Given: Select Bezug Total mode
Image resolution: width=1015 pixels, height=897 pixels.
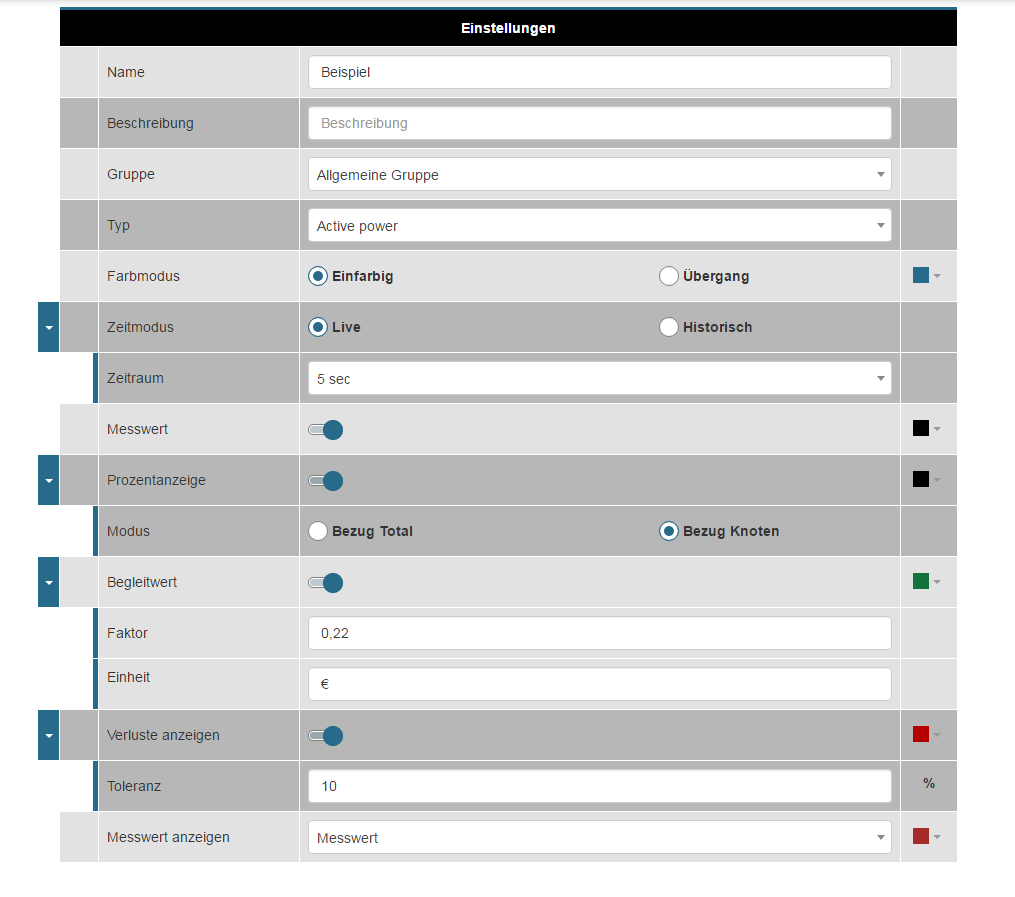Looking at the screenshot, I should [x=318, y=531].
